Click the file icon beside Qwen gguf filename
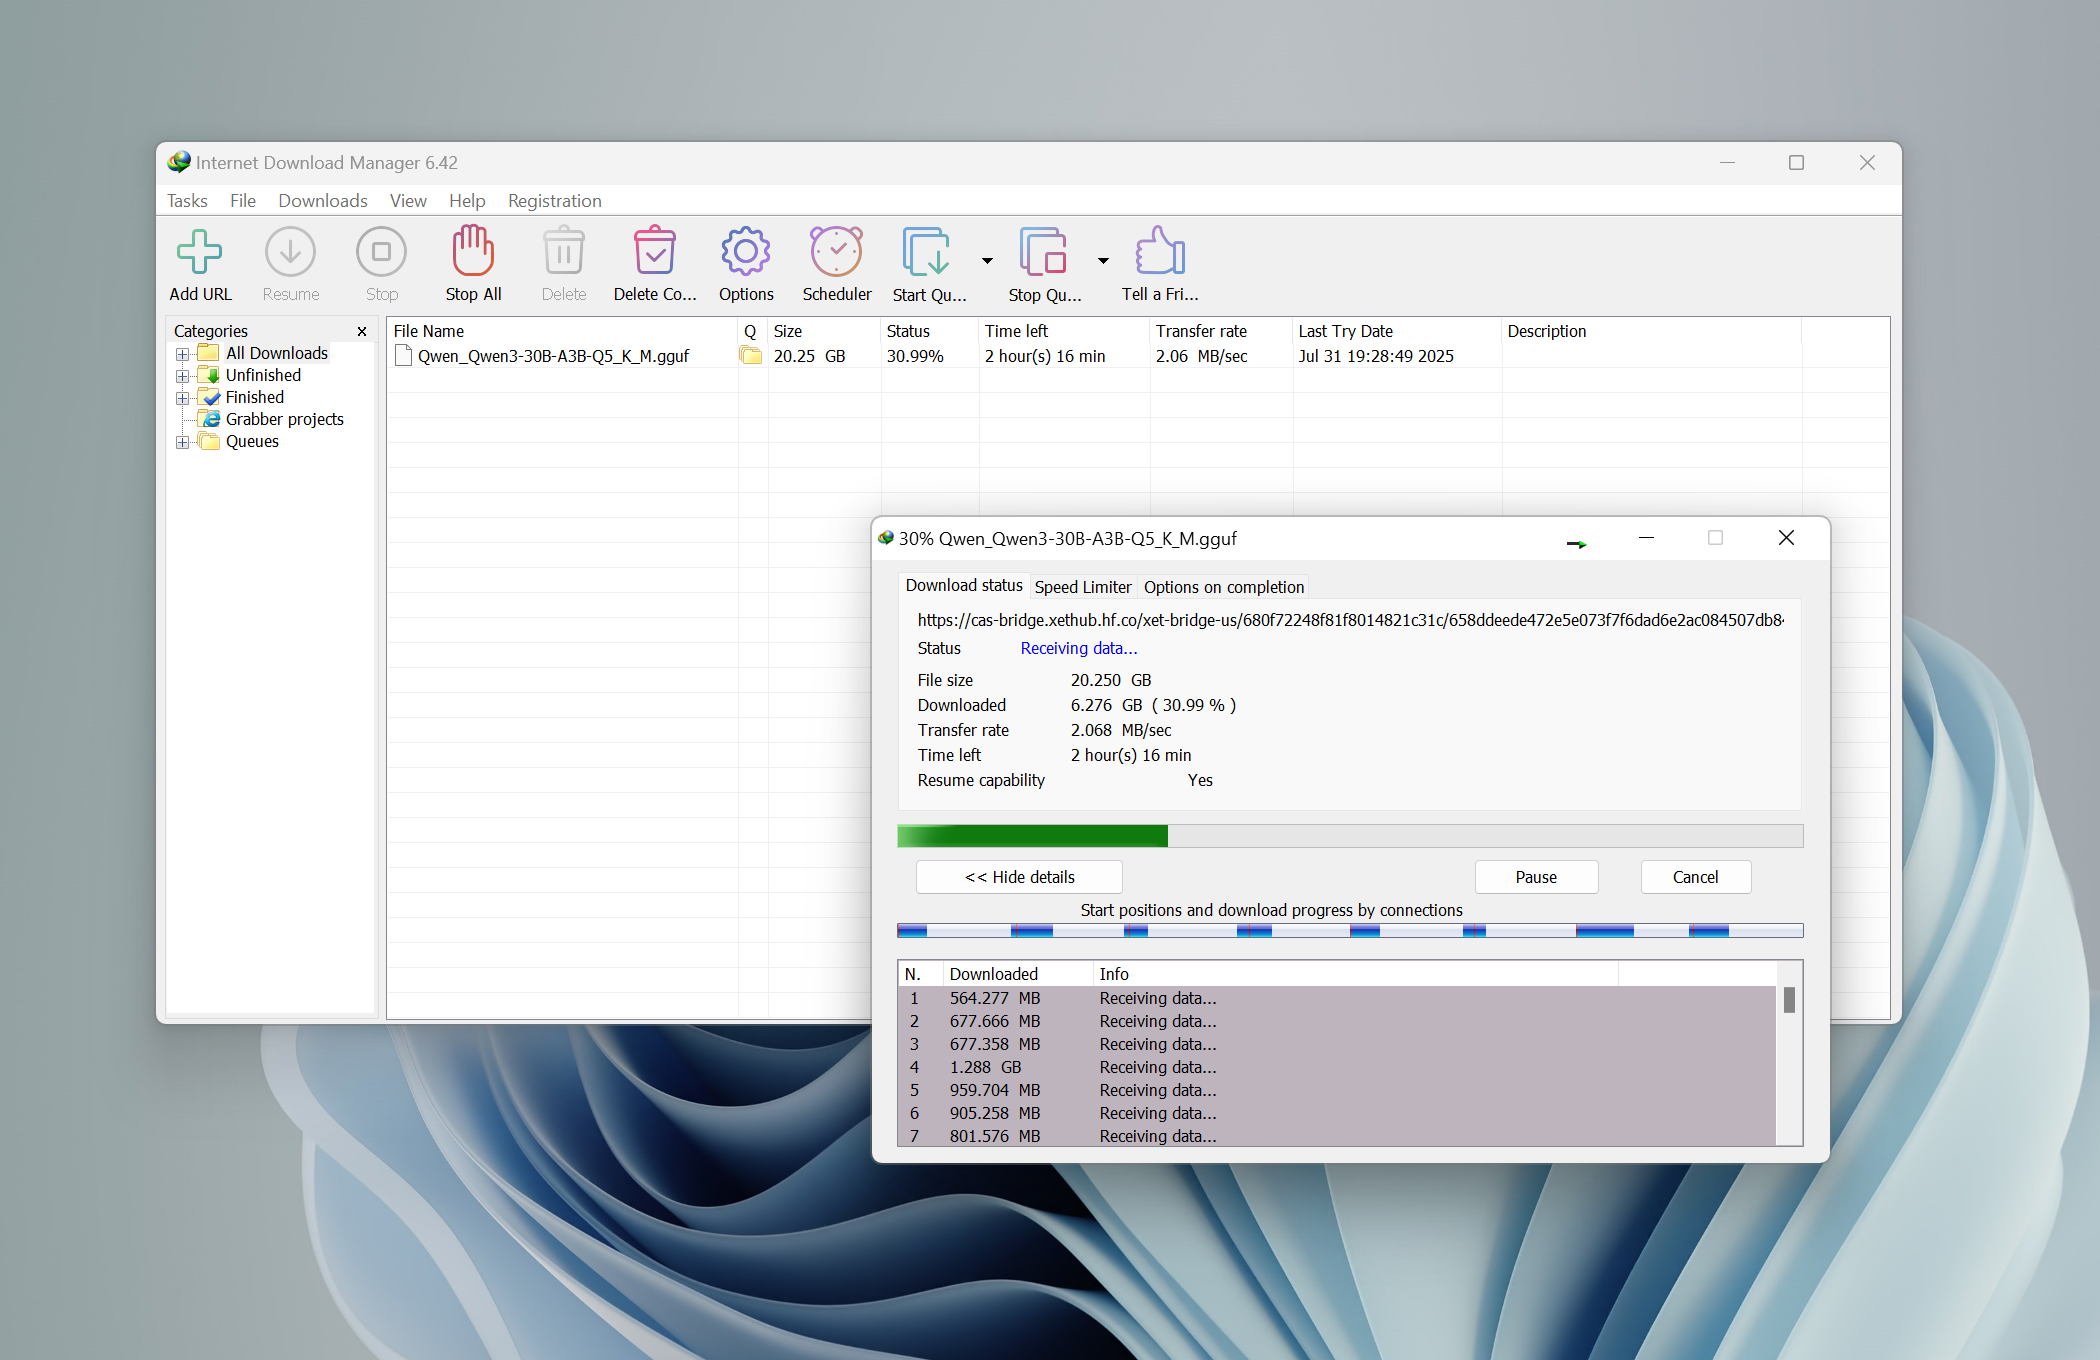Screen dimensions: 2100x1360 (x=403, y=355)
